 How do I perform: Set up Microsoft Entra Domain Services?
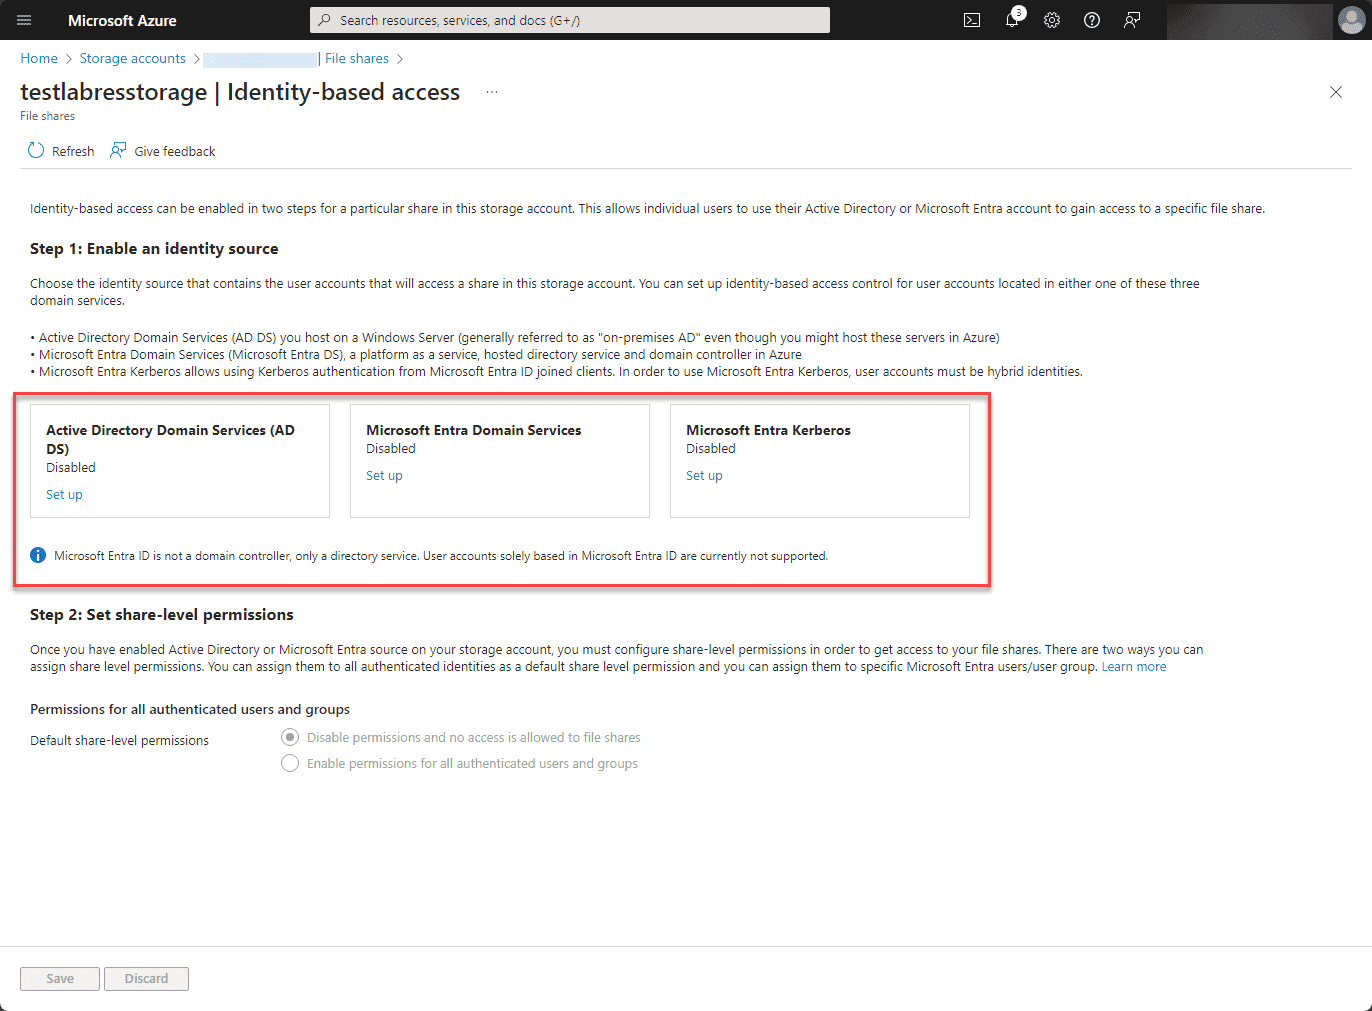tap(384, 476)
